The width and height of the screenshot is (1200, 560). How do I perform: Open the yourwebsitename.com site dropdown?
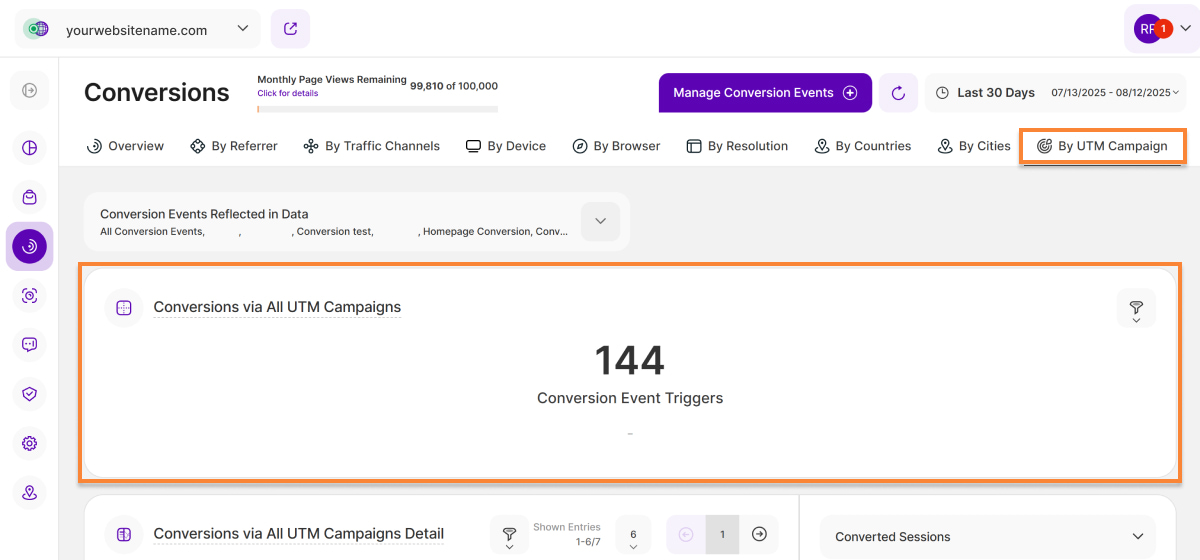coord(138,30)
